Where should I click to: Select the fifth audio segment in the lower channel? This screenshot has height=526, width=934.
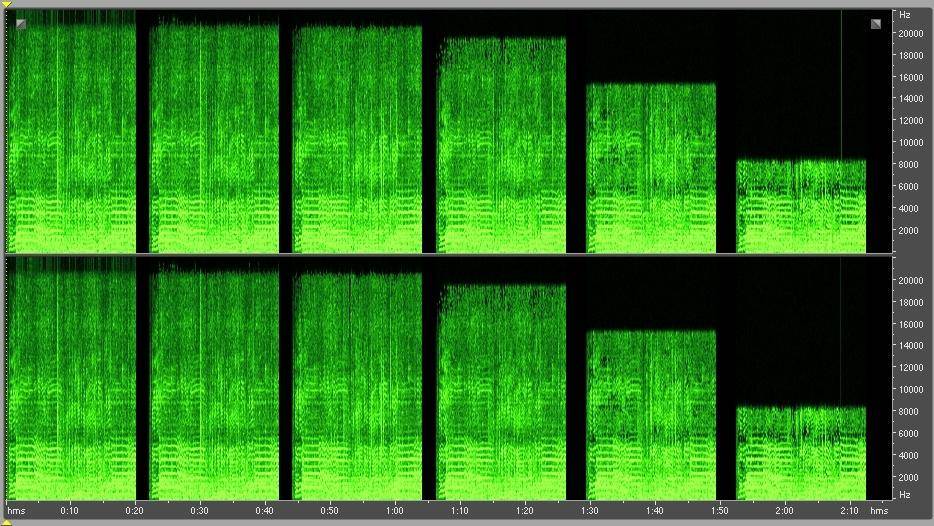point(651,415)
